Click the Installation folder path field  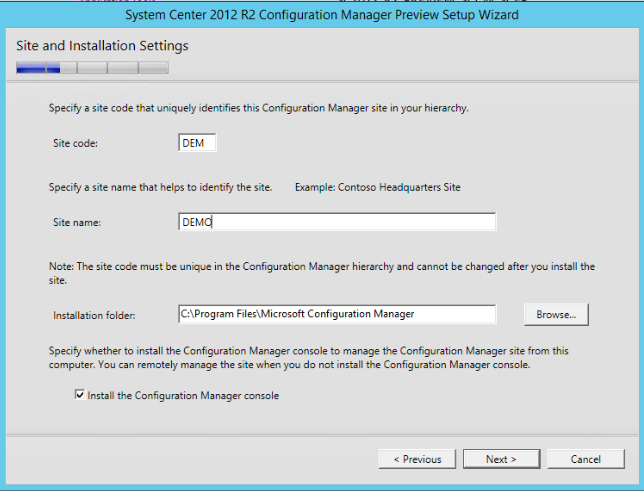click(336, 314)
